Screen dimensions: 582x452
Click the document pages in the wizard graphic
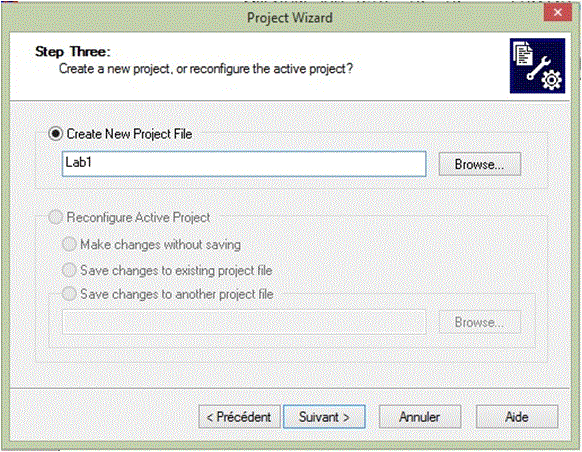pyautogui.click(x=523, y=53)
